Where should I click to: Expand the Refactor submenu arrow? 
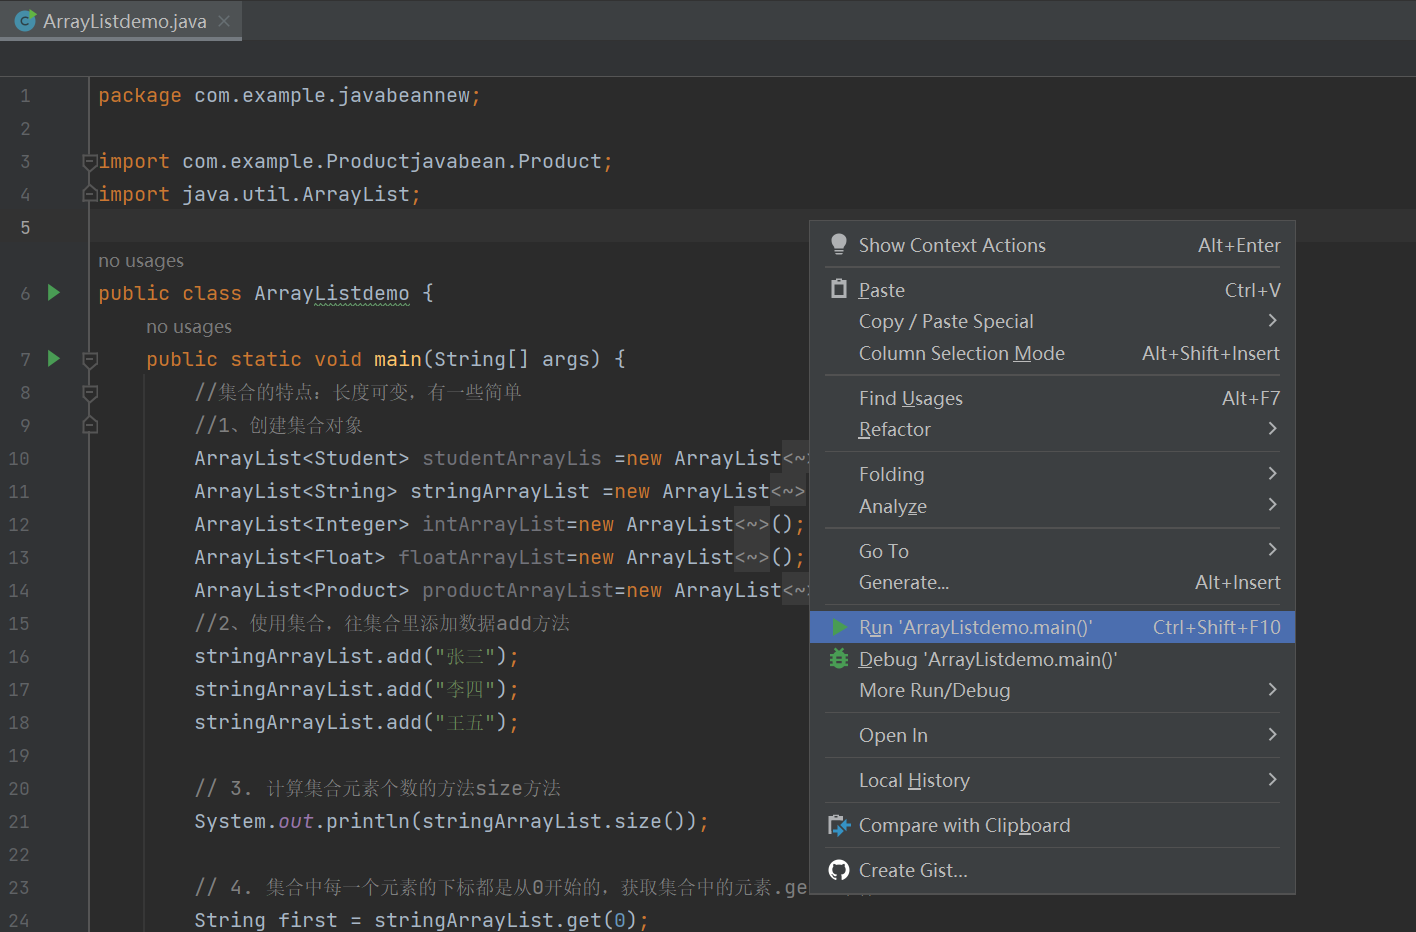(x=1272, y=428)
